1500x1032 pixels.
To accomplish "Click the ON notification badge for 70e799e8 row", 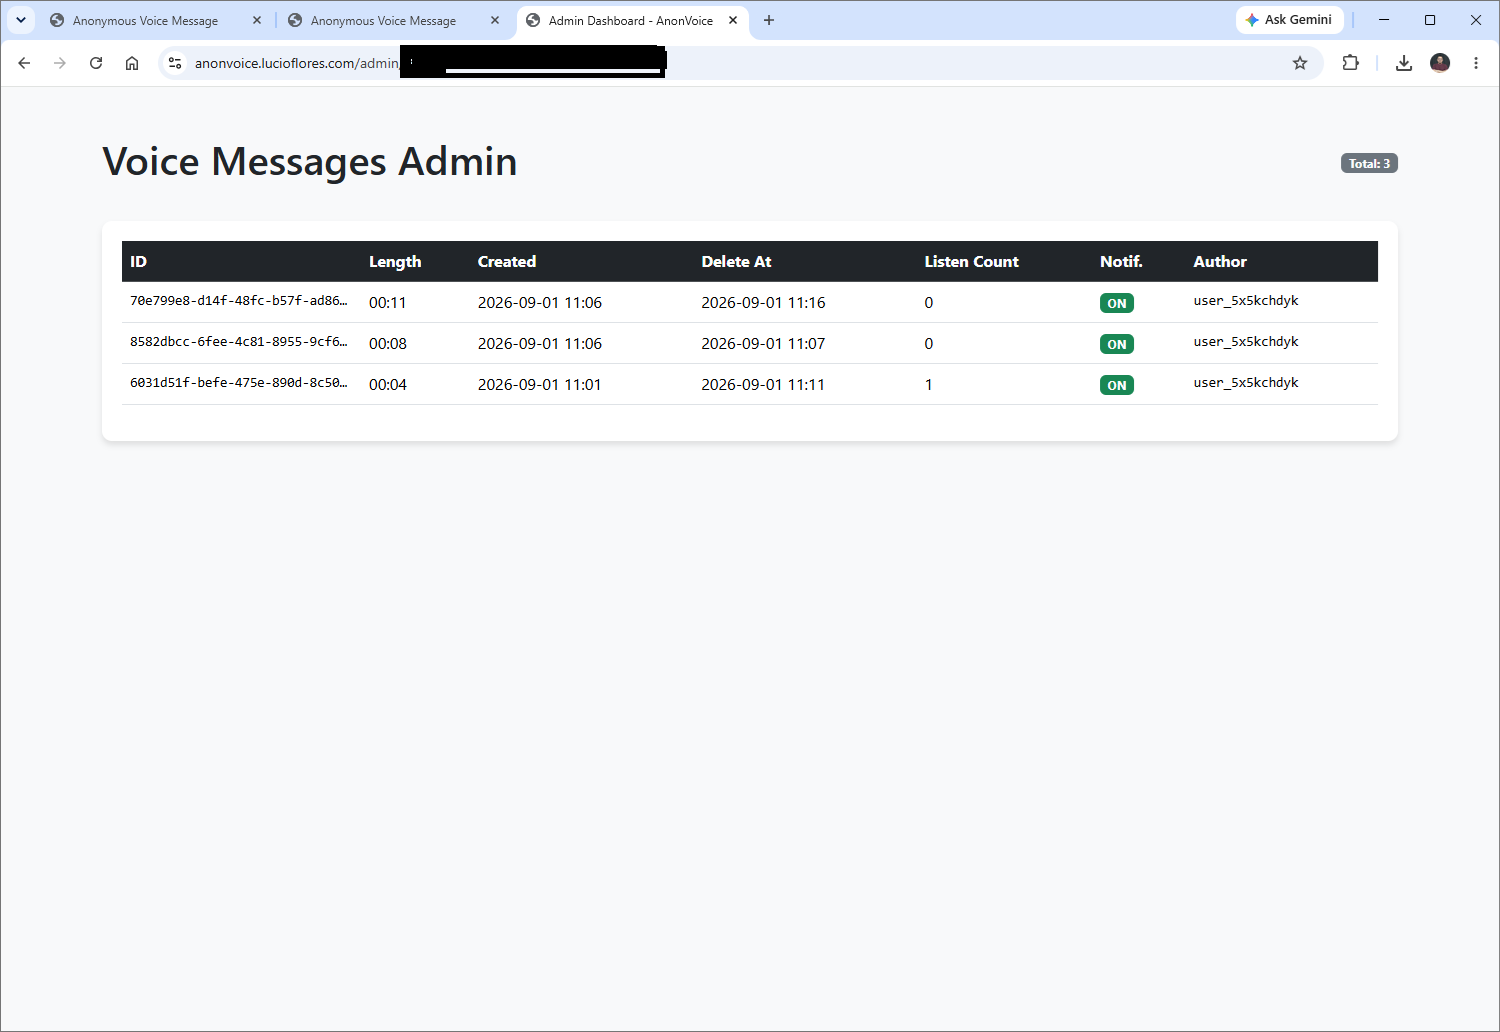I will (1117, 303).
